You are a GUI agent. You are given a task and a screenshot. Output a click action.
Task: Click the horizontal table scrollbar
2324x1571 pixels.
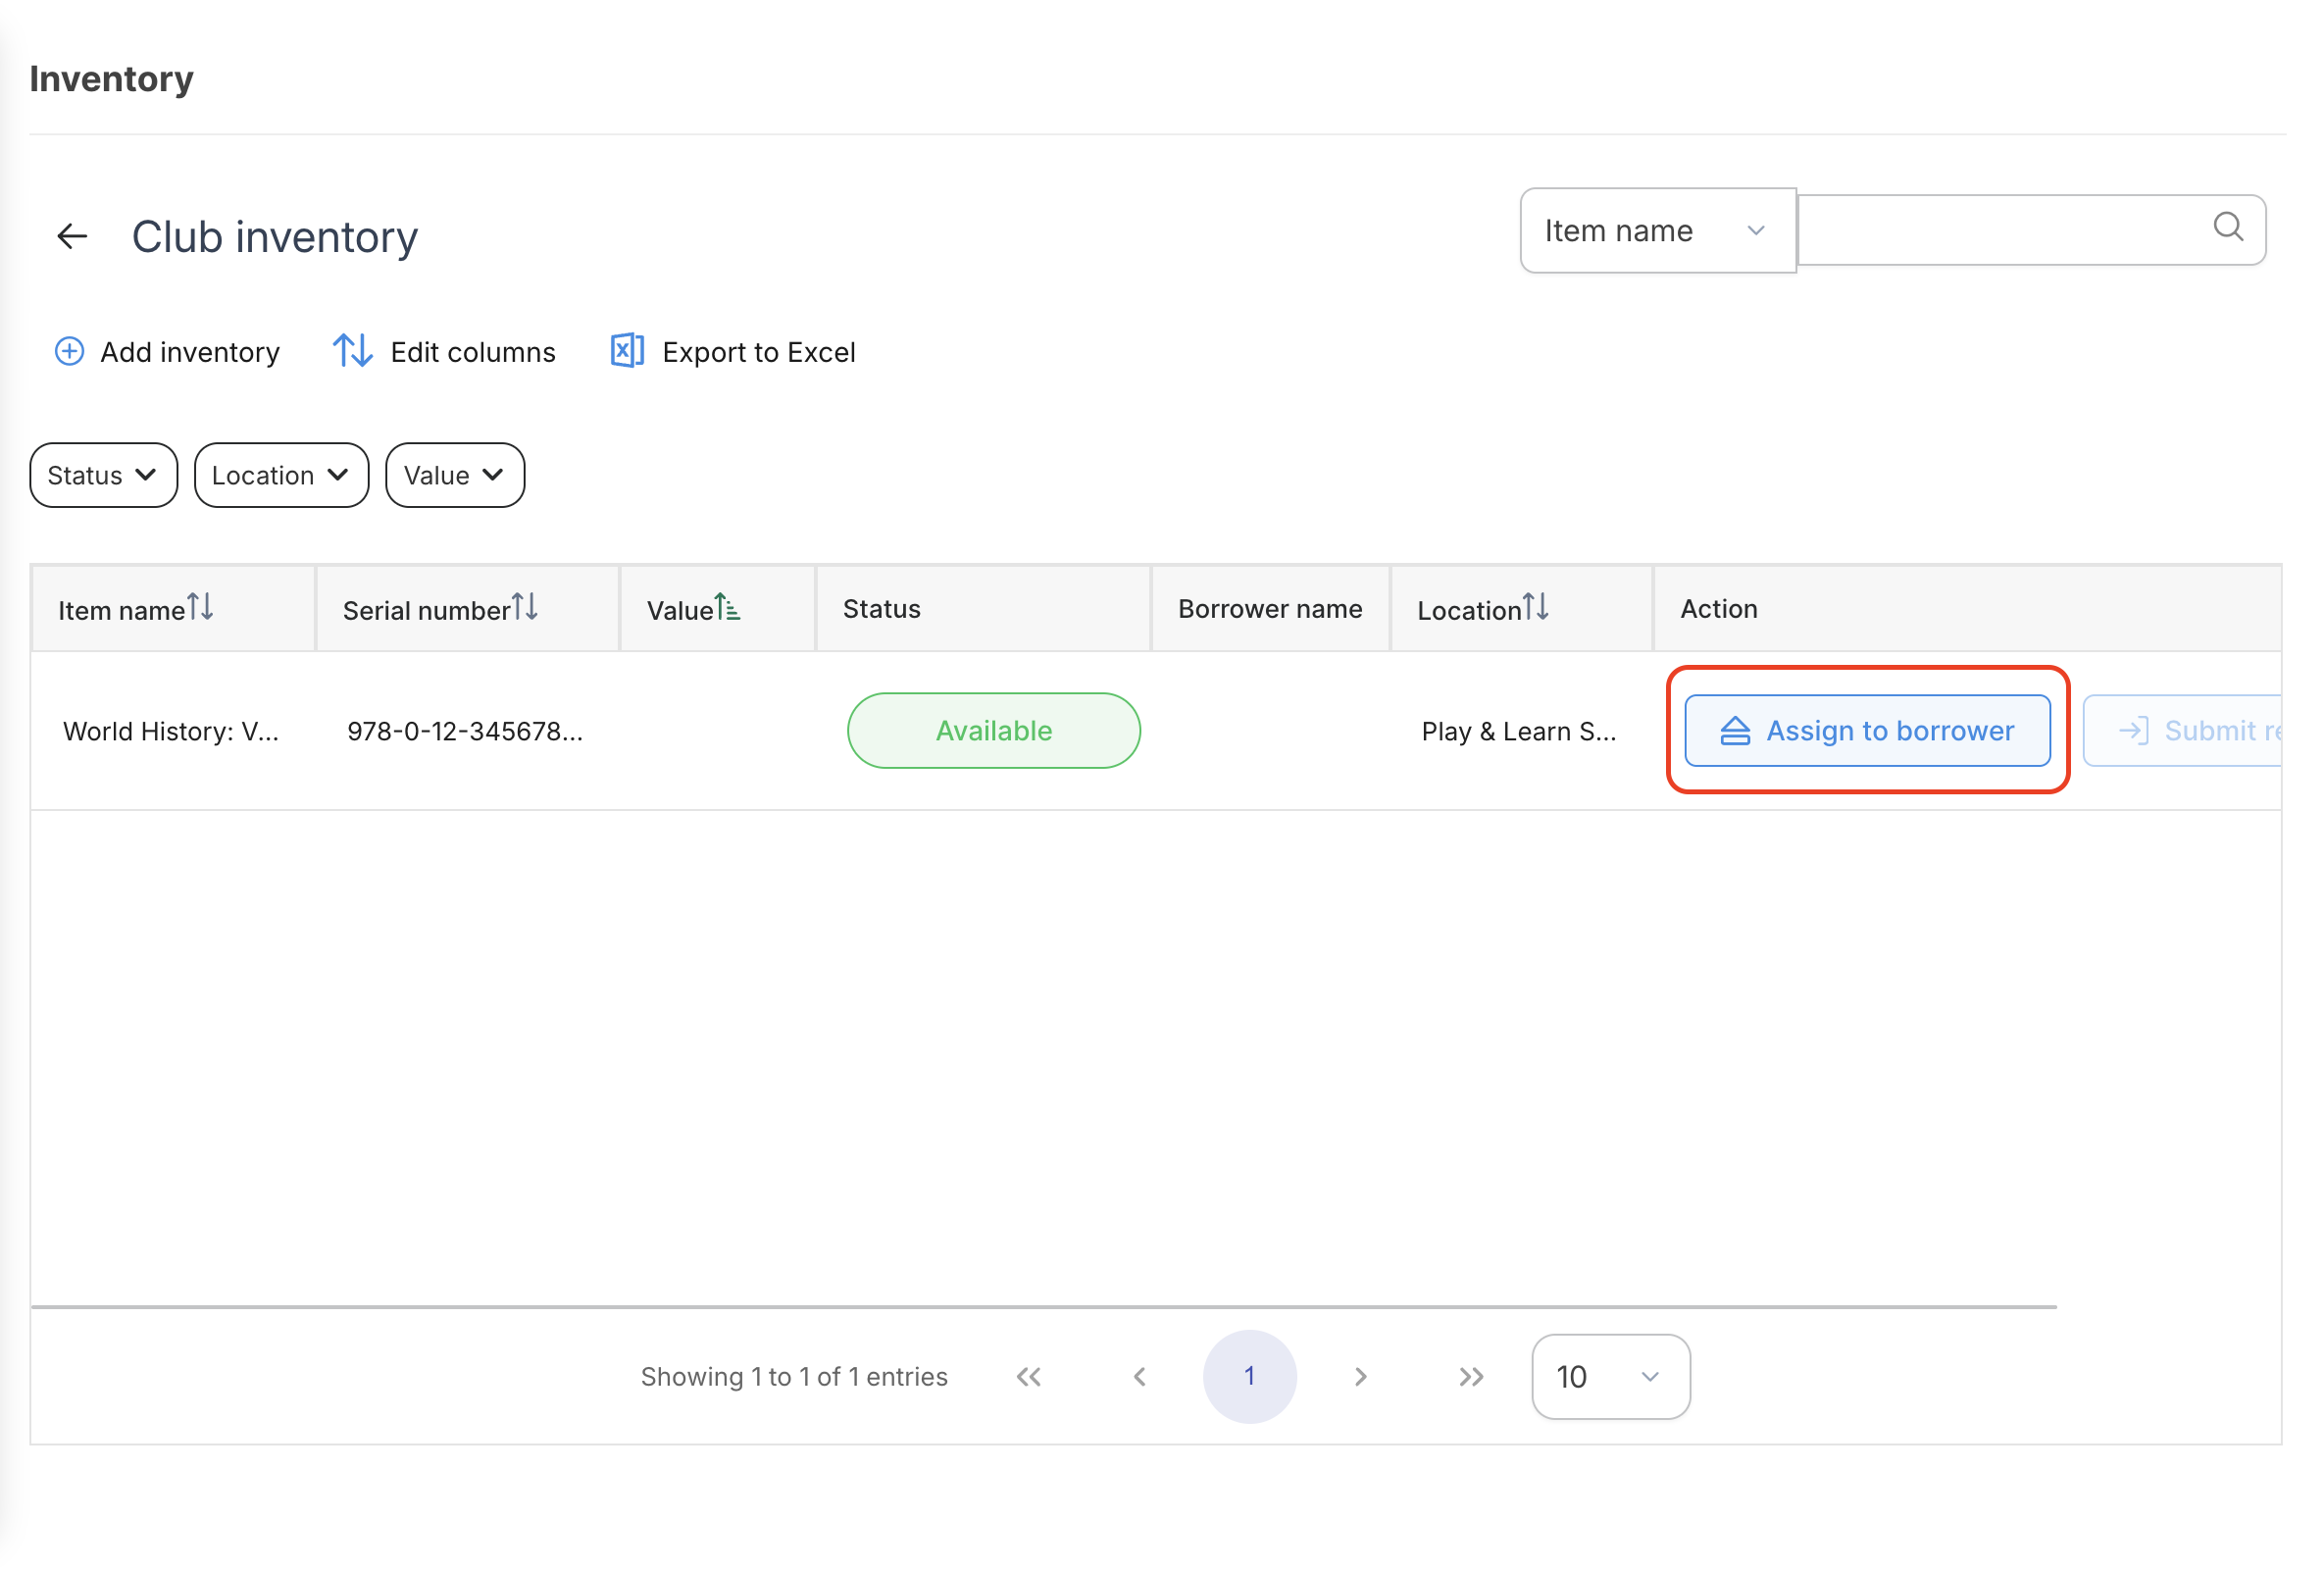coord(1043,1306)
